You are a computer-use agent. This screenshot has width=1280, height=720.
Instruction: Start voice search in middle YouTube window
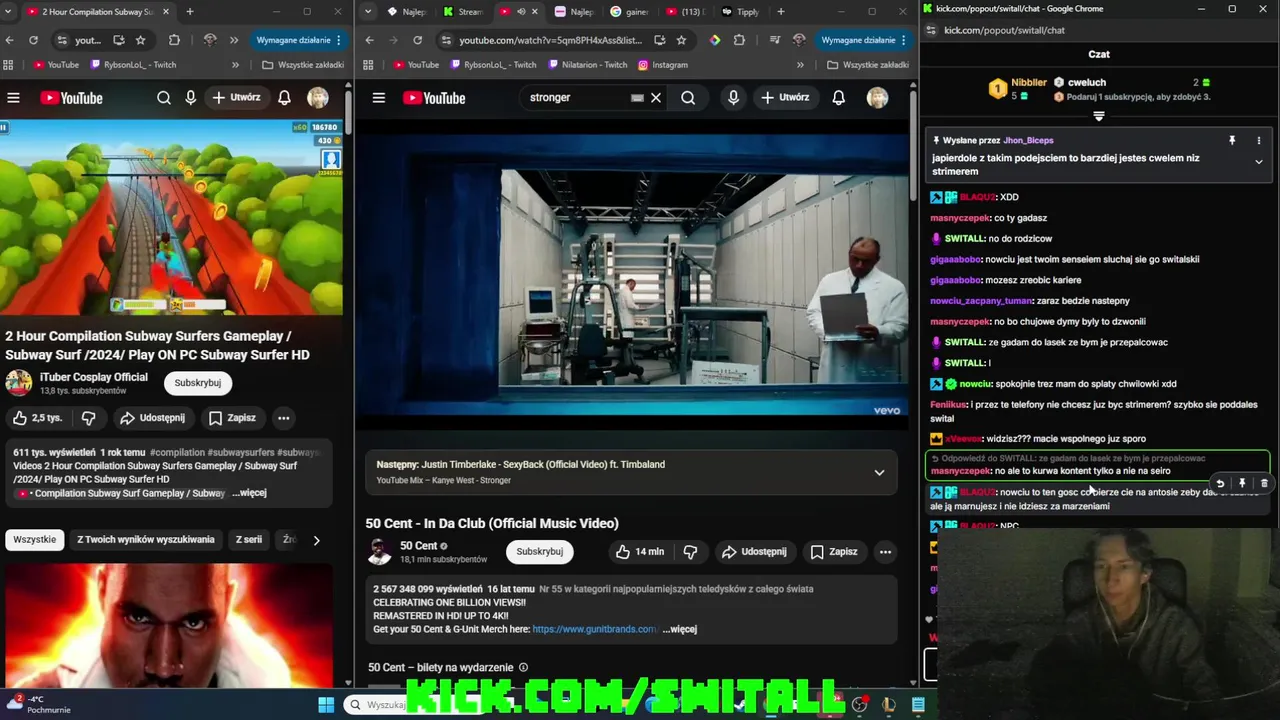[733, 98]
